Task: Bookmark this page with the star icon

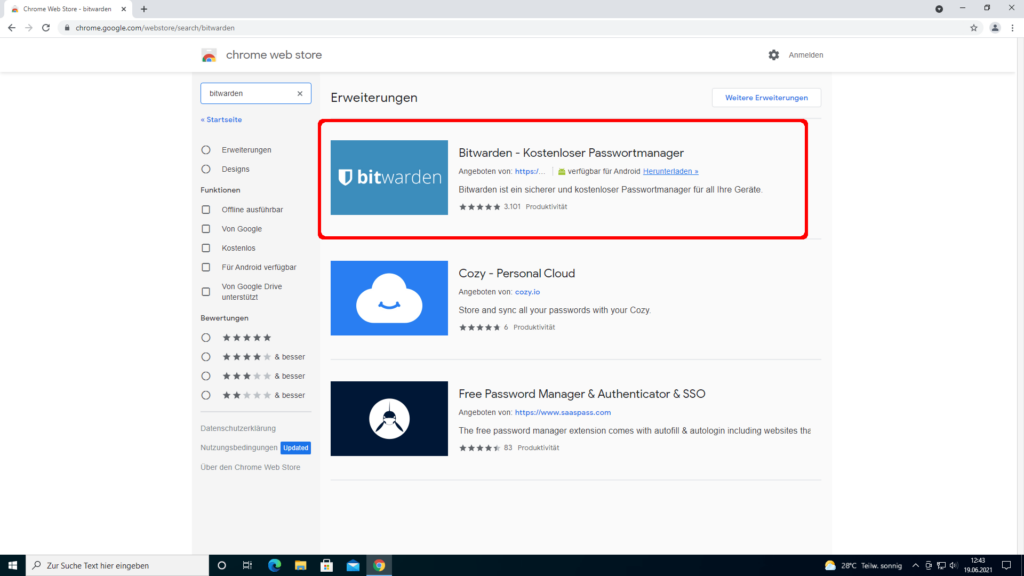Action: click(x=974, y=27)
